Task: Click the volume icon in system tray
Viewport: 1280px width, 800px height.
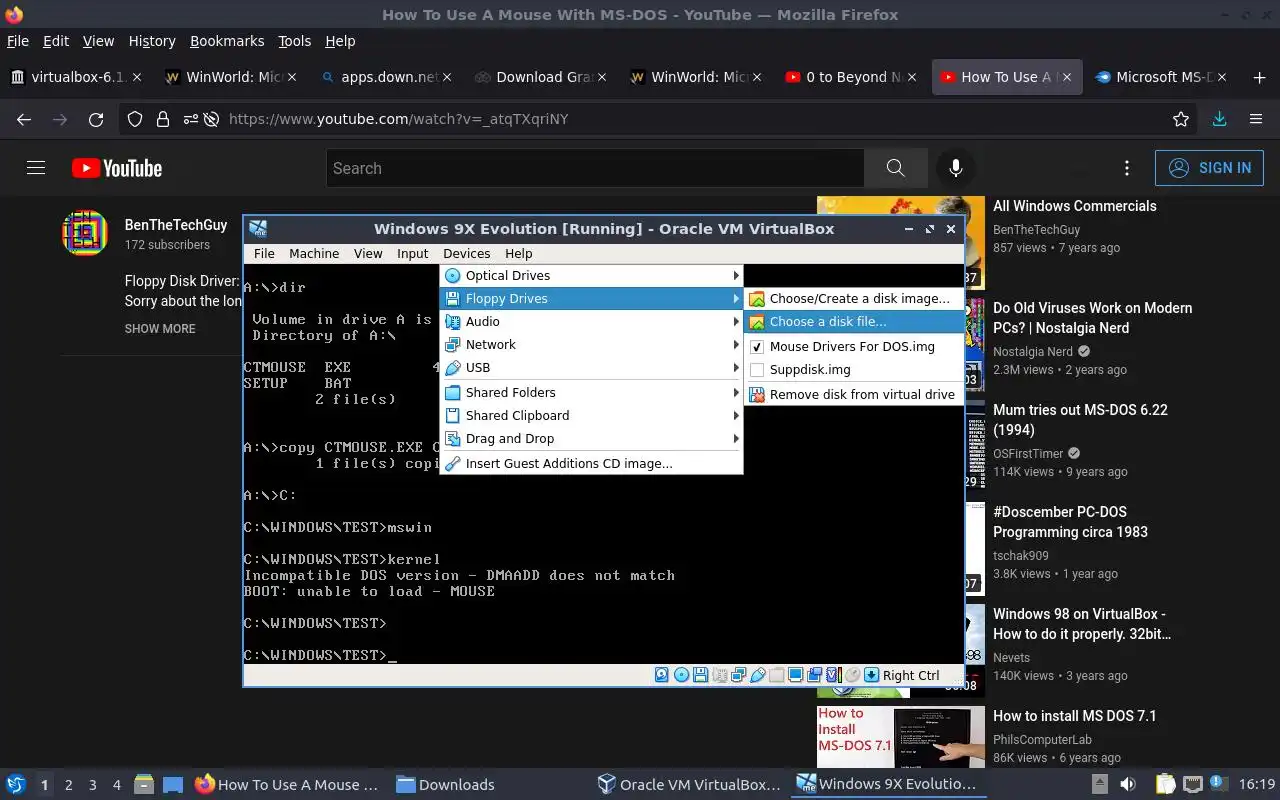Action: coord(1128,784)
